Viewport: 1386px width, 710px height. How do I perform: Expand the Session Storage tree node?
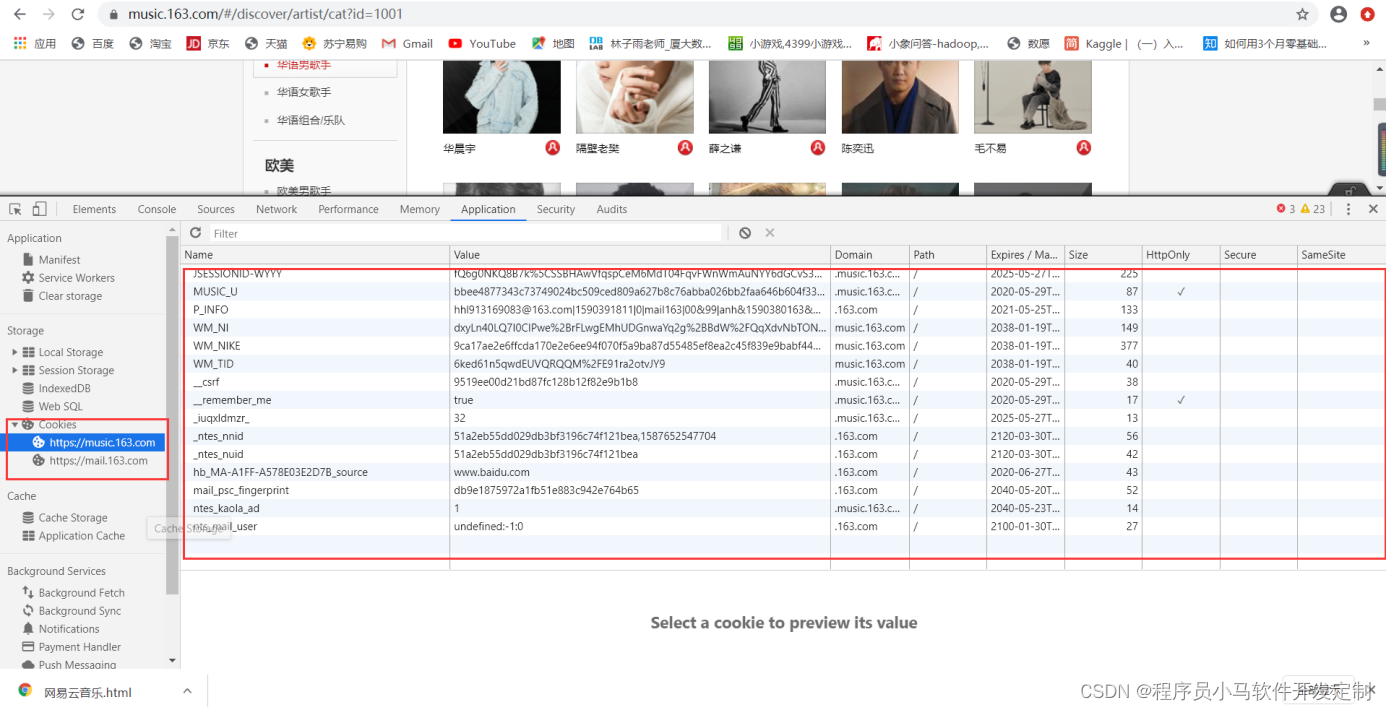pos(14,370)
